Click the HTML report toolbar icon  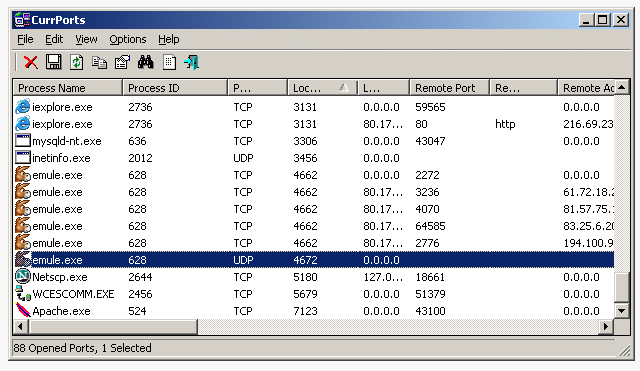pyautogui.click(x=169, y=62)
